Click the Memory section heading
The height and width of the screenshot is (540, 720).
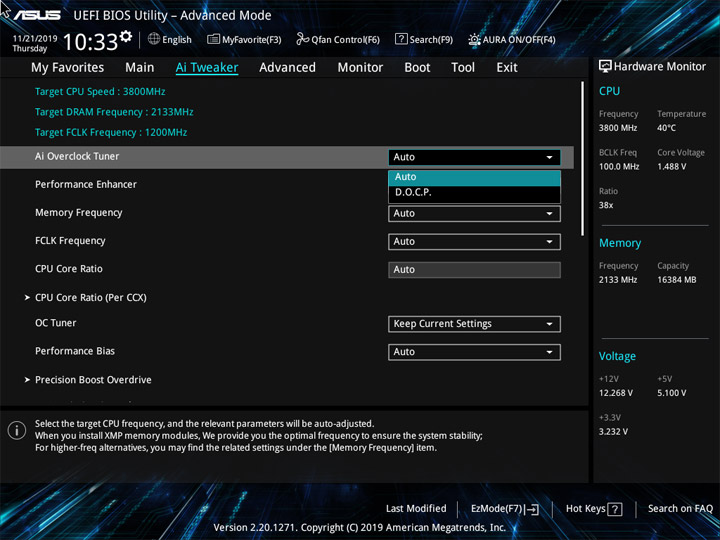point(620,243)
